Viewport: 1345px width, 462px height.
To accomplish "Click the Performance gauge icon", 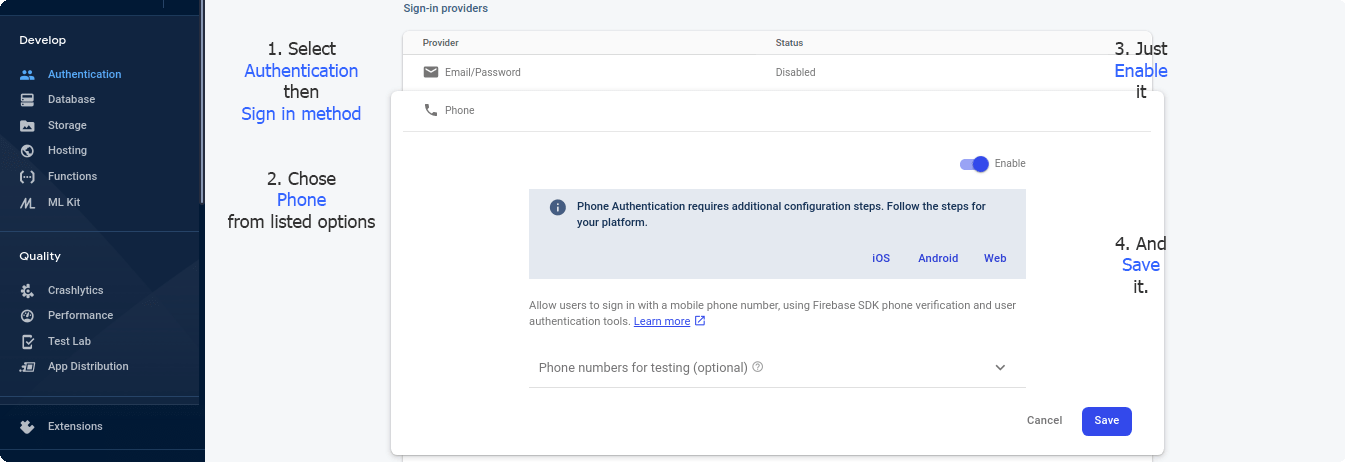I will click(27, 316).
